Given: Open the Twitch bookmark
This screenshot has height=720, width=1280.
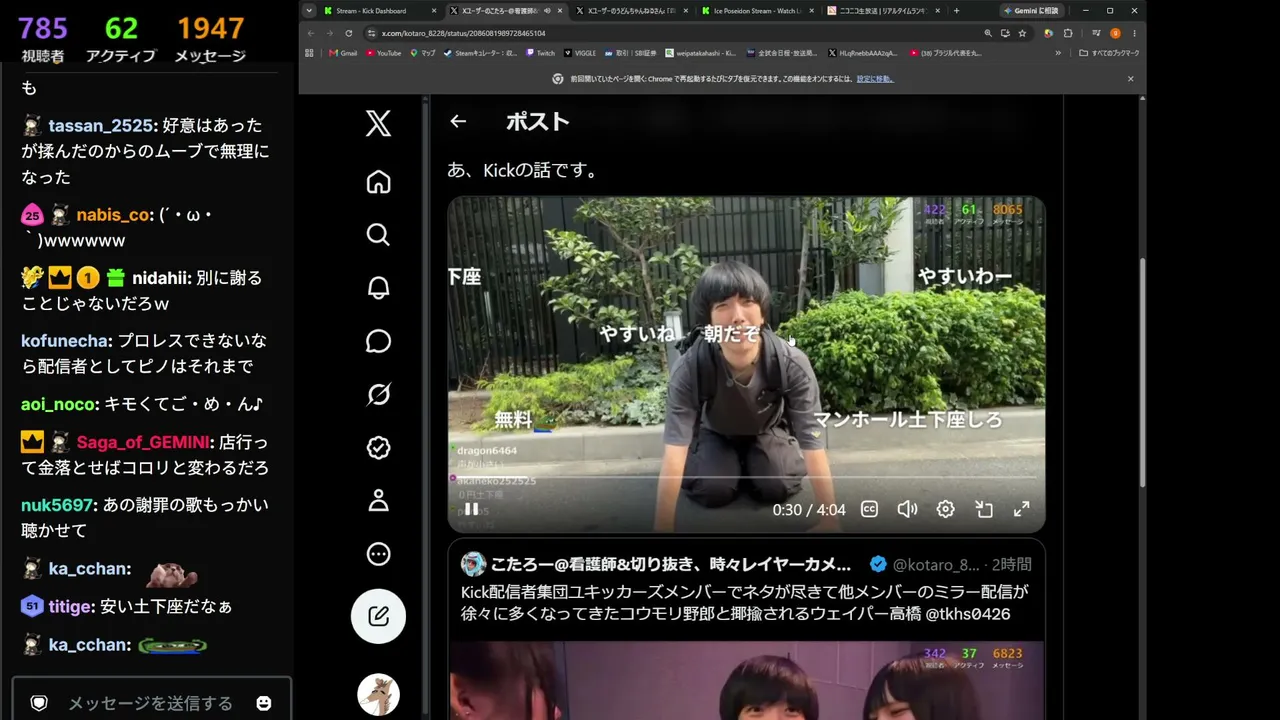Looking at the screenshot, I should click(x=540, y=53).
